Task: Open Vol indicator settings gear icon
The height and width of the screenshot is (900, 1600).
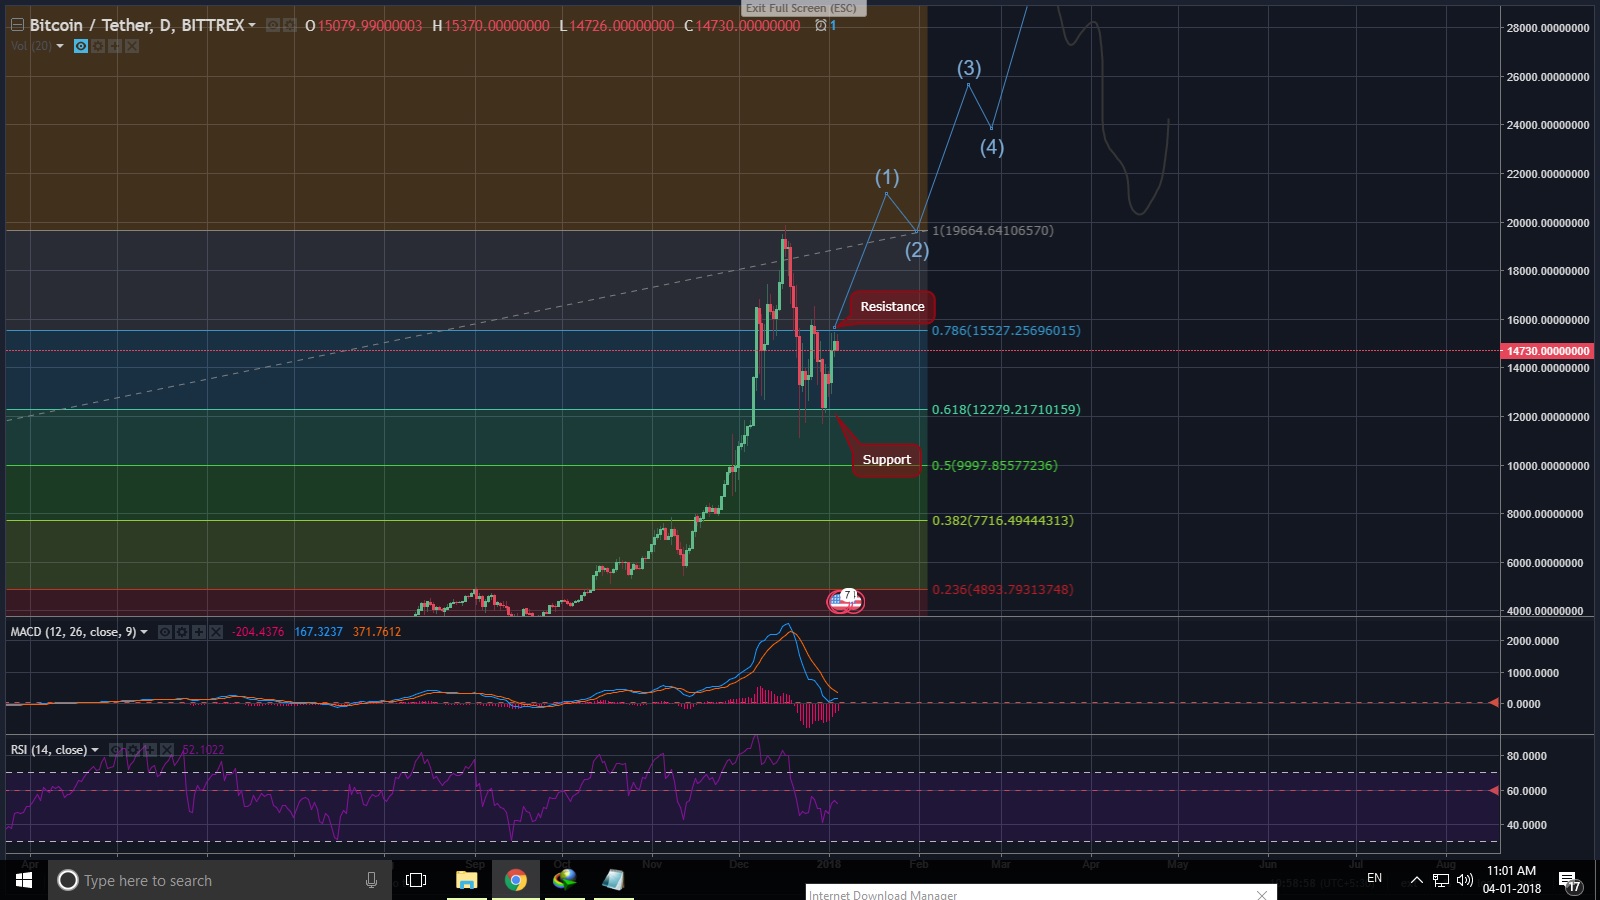Action: pos(98,46)
